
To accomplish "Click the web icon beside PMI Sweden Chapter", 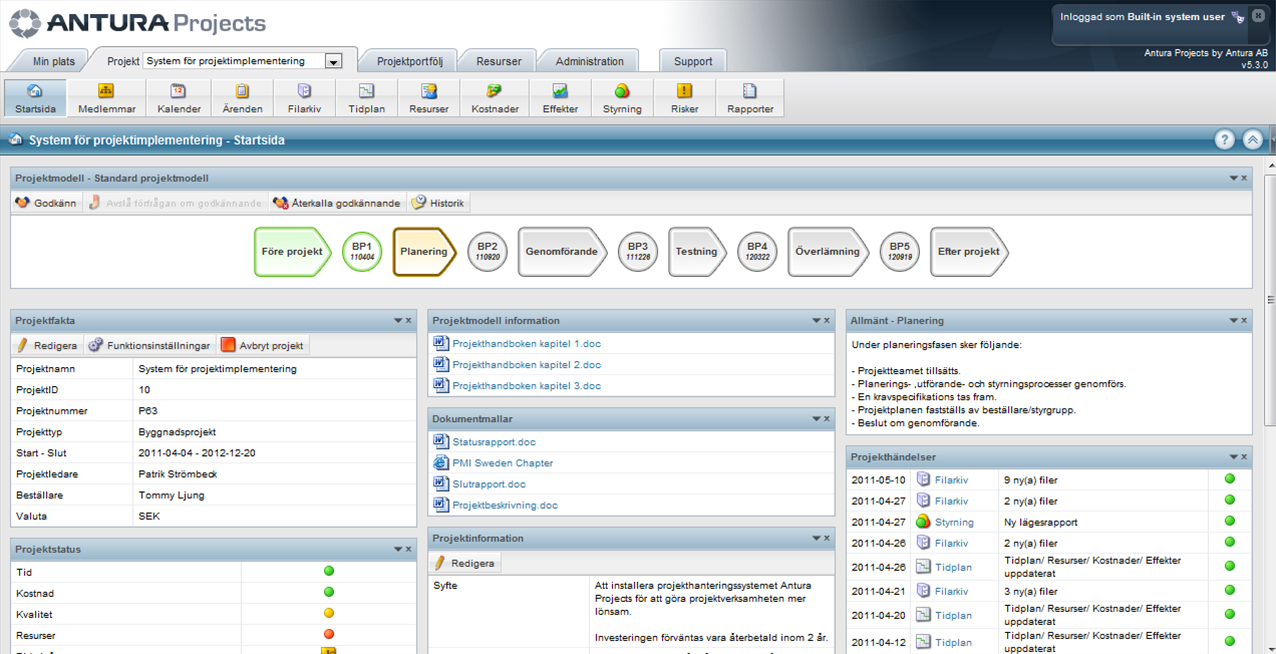I will click(441, 463).
